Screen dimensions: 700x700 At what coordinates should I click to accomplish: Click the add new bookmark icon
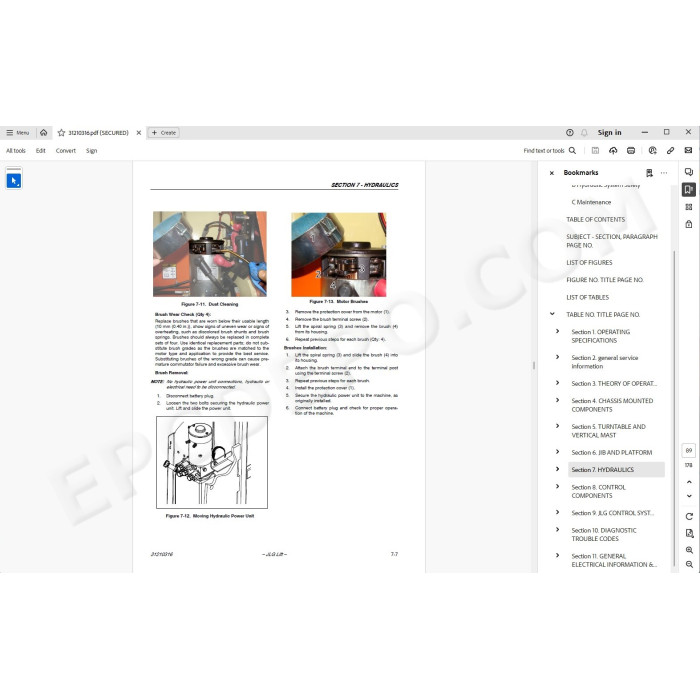point(649,173)
